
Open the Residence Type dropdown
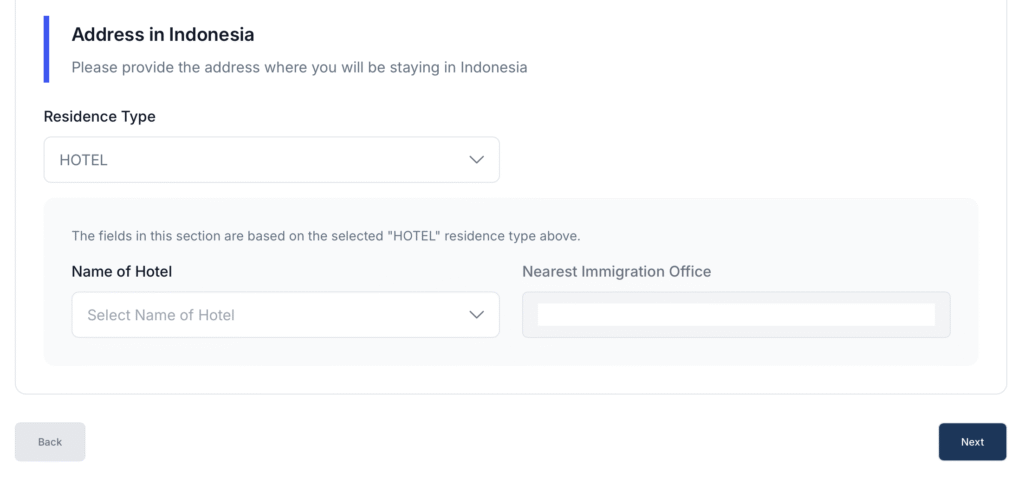point(270,160)
